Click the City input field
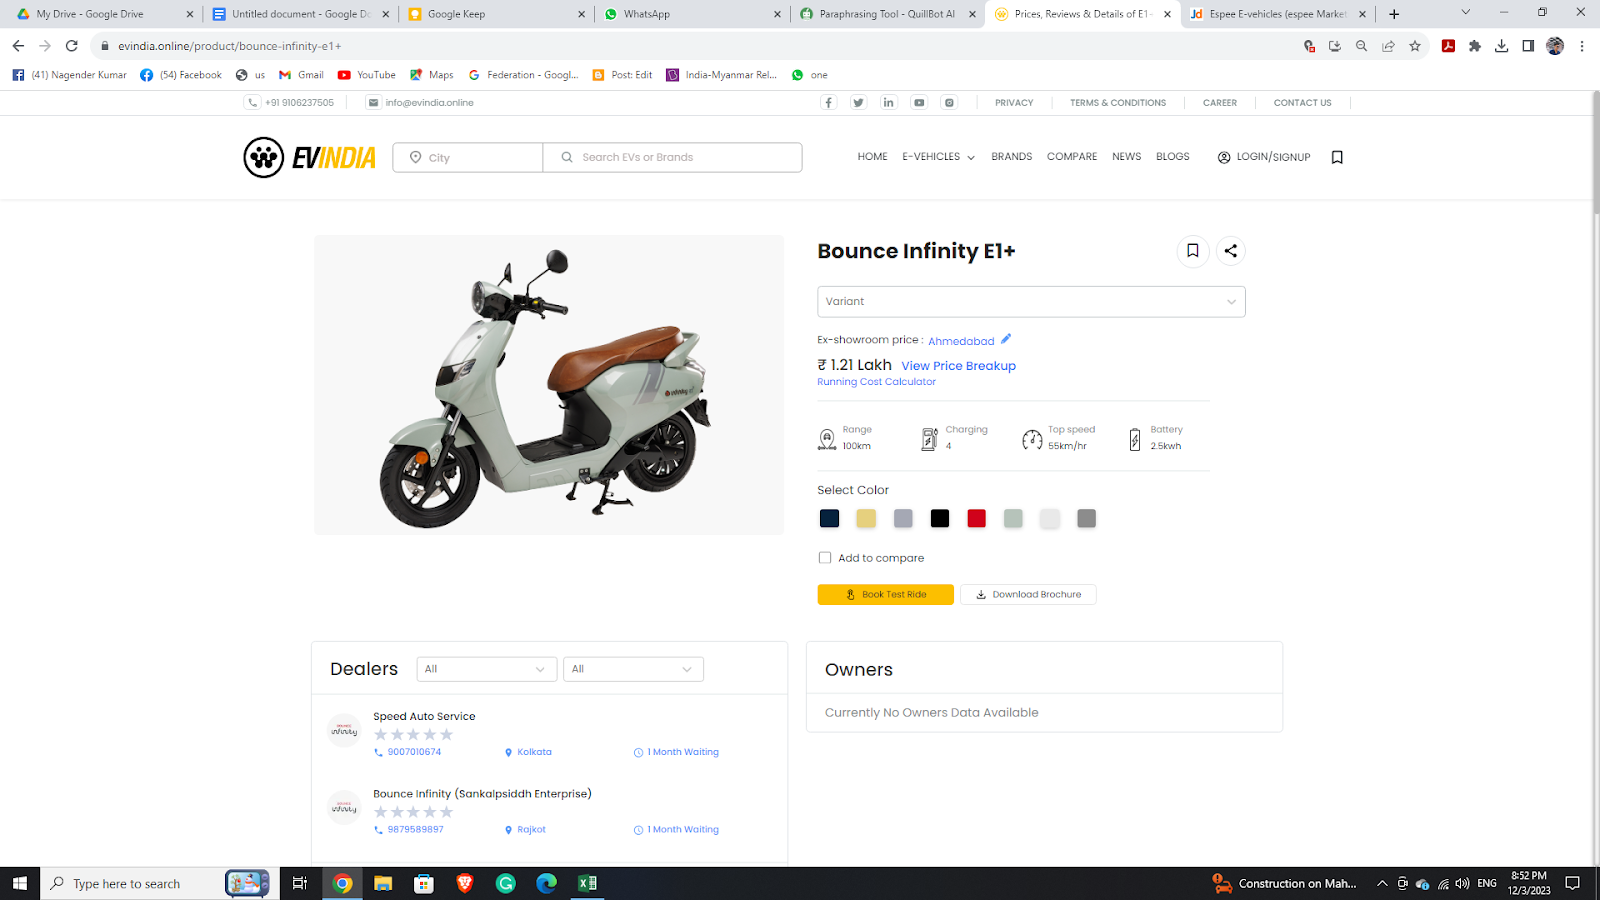 (x=468, y=157)
